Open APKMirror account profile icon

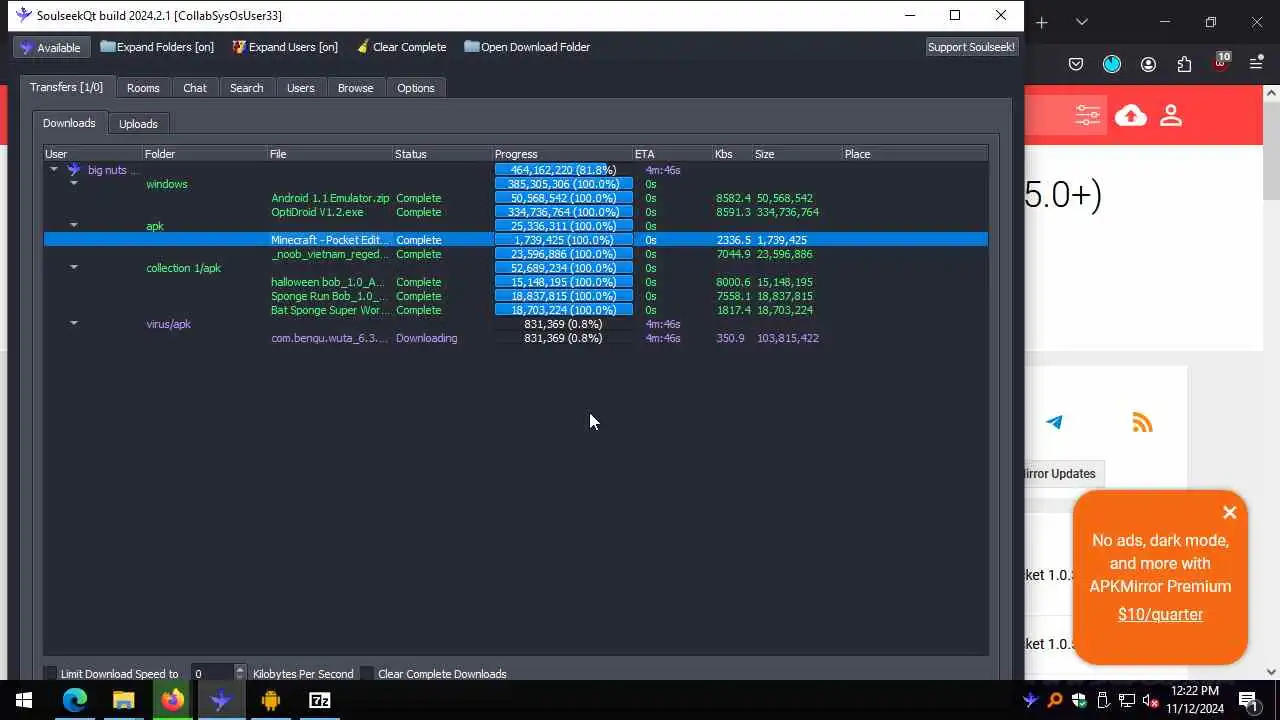(x=1171, y=116)
